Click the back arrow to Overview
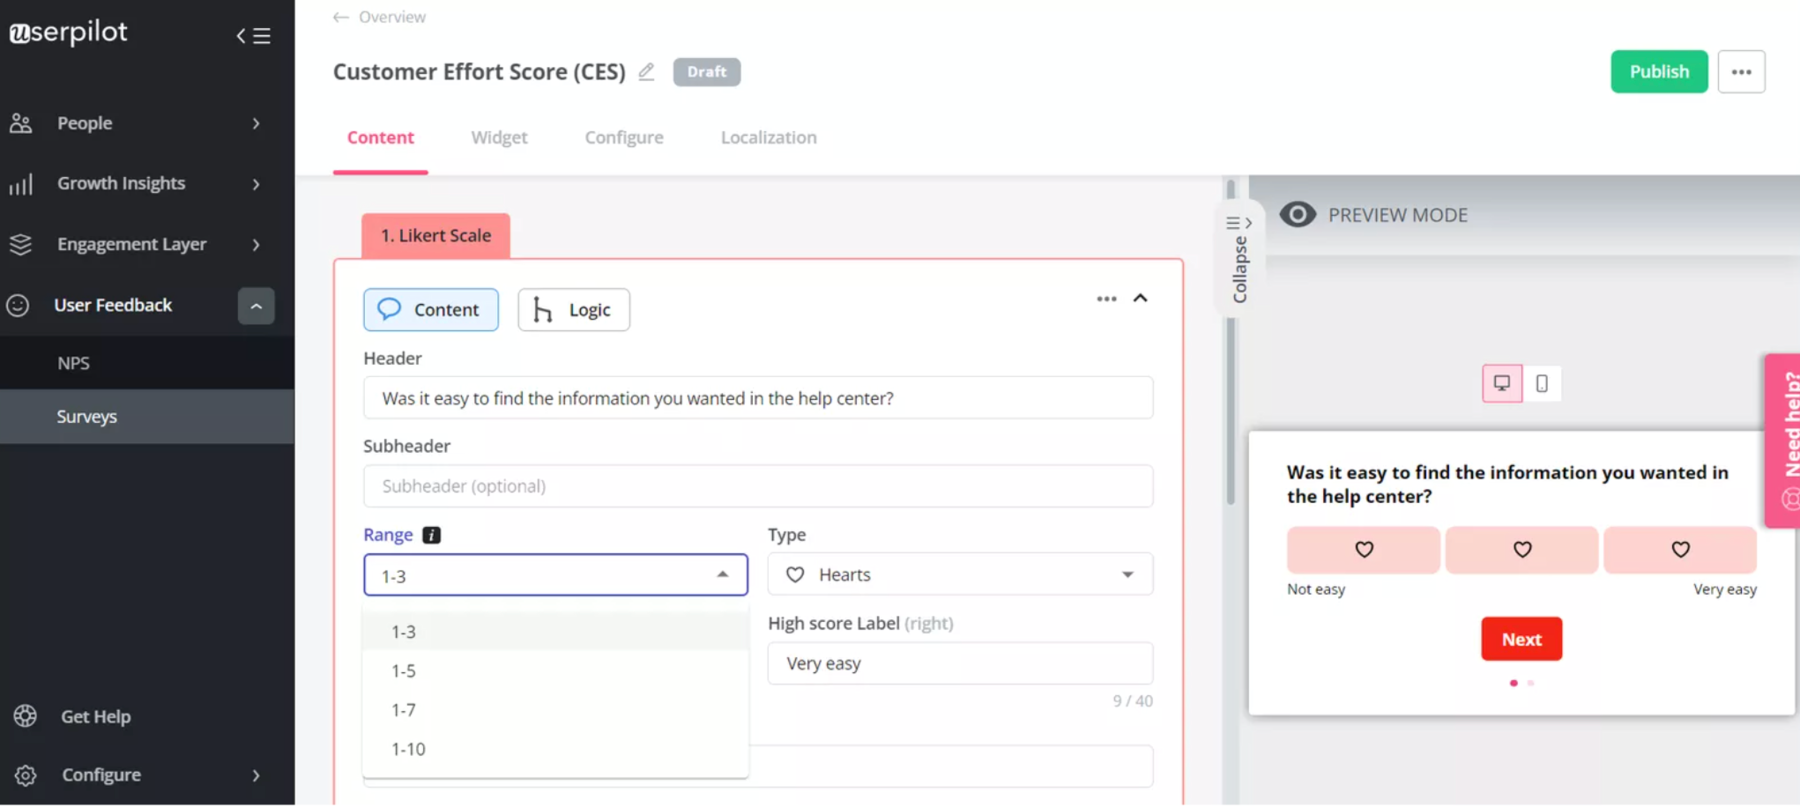 [x=341, y=17]
